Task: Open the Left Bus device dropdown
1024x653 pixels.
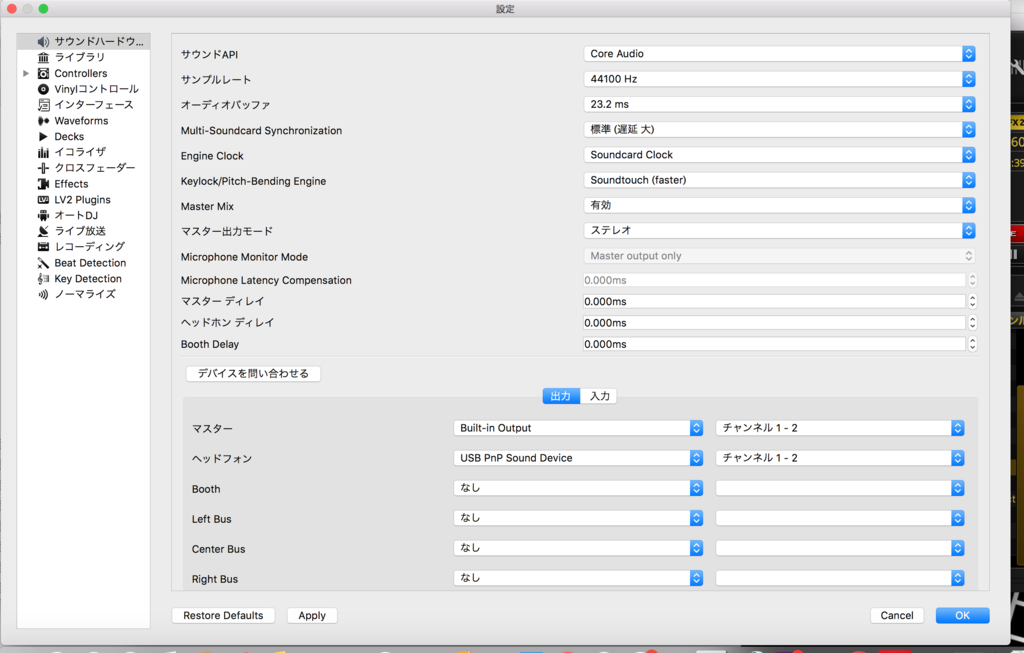Action: point(578,518)
